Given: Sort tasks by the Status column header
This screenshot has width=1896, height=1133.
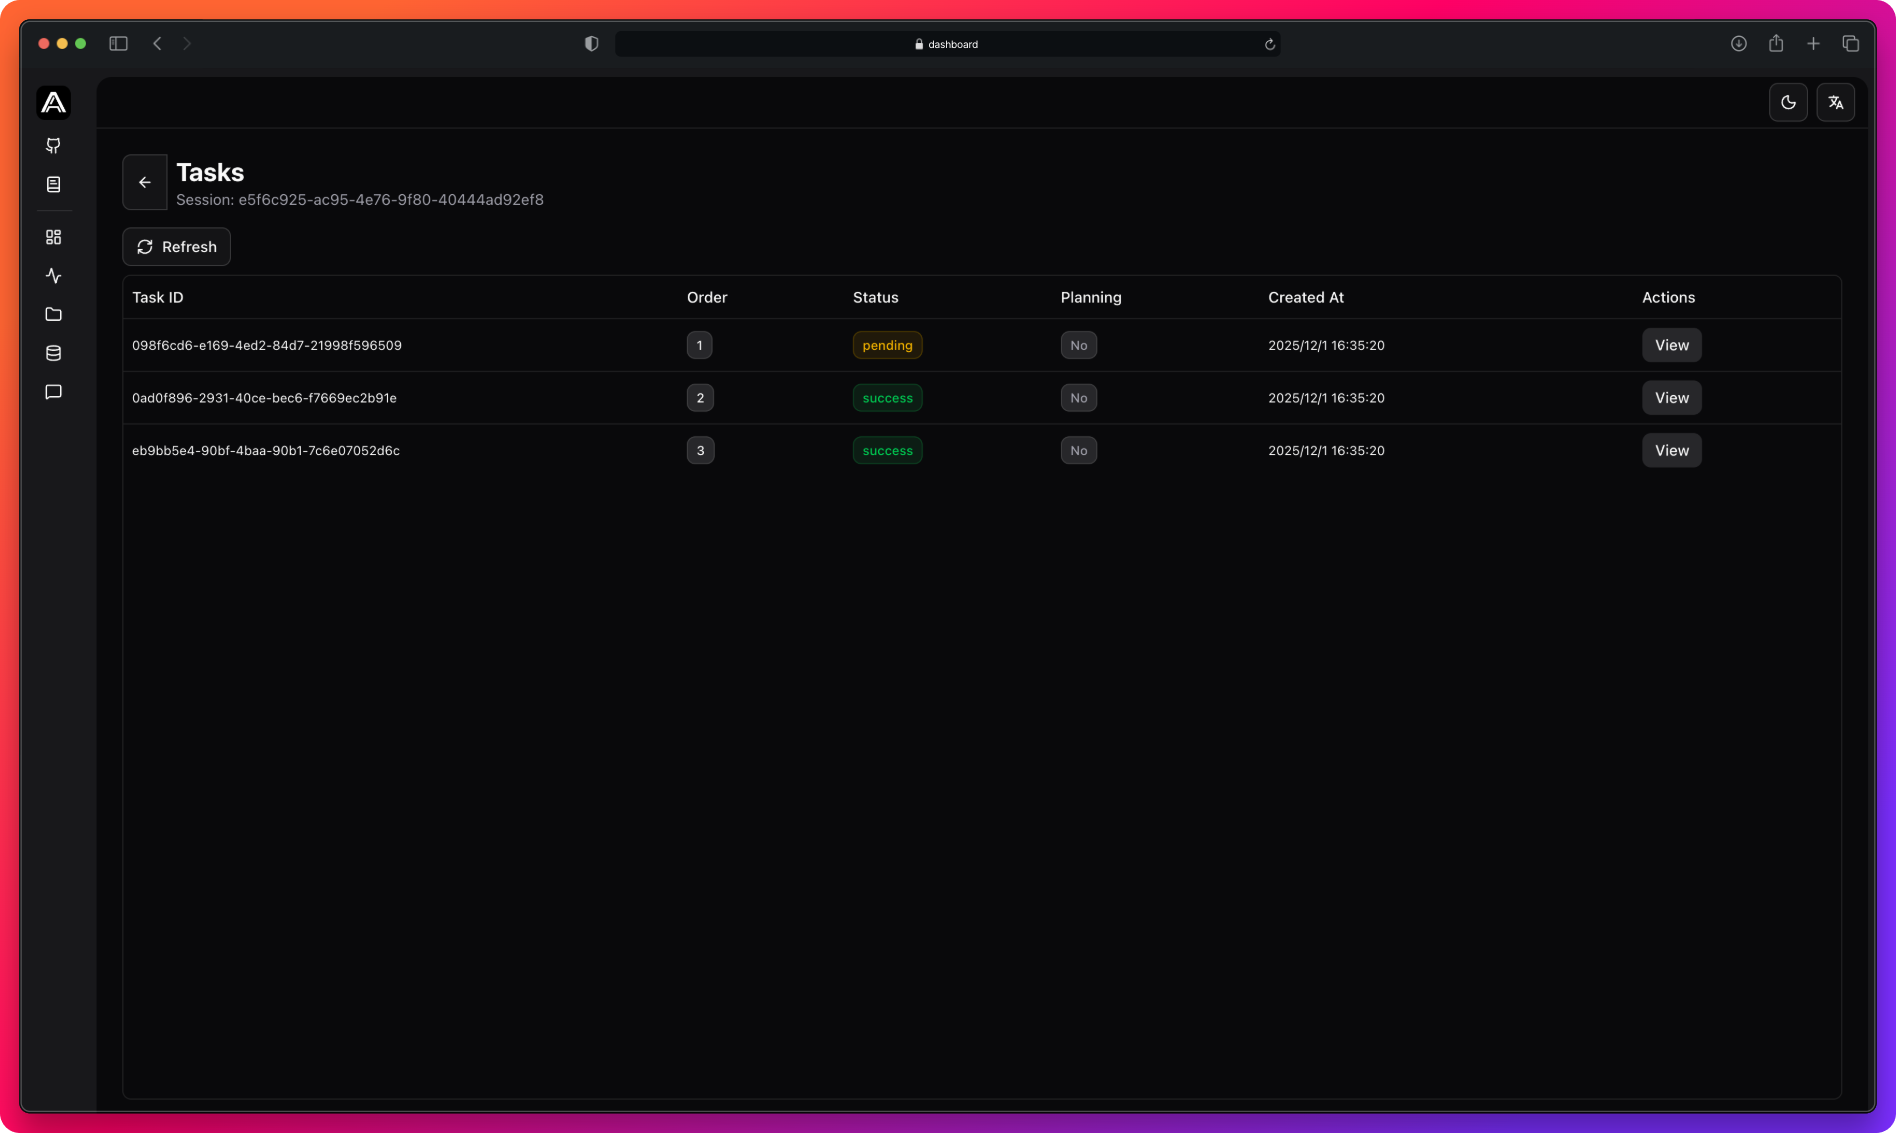Looking at the screenshot, I should pos(875,297).
